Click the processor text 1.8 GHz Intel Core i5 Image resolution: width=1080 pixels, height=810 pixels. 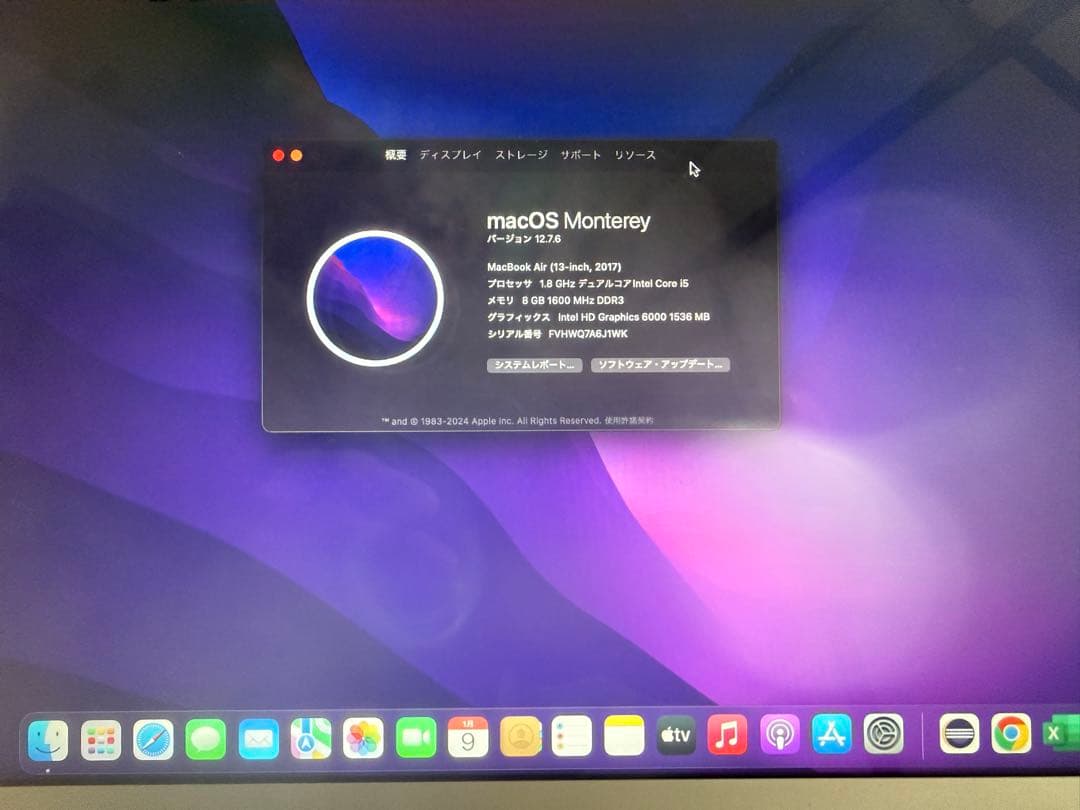pos(614,284)
